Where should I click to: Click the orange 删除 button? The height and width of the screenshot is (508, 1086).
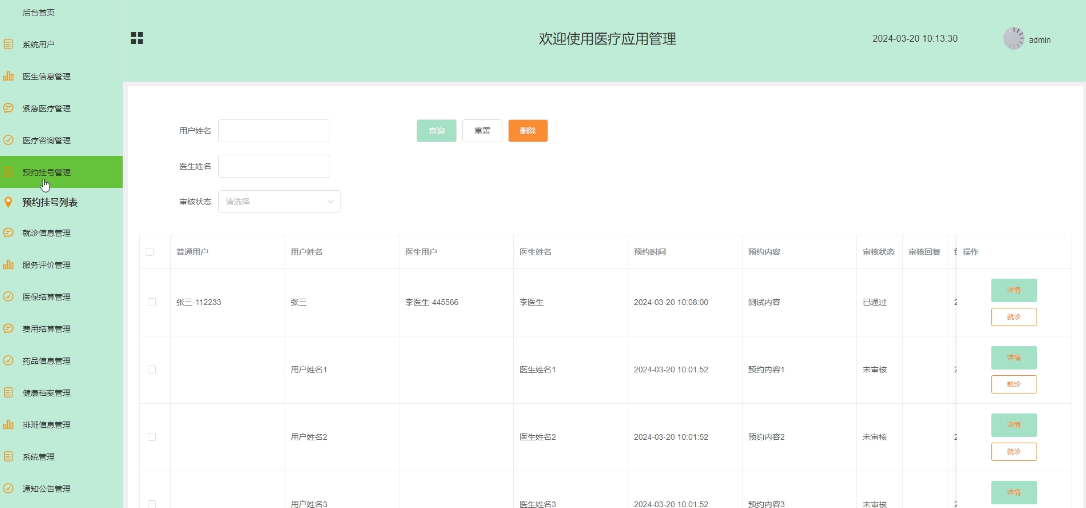(528, 131)
